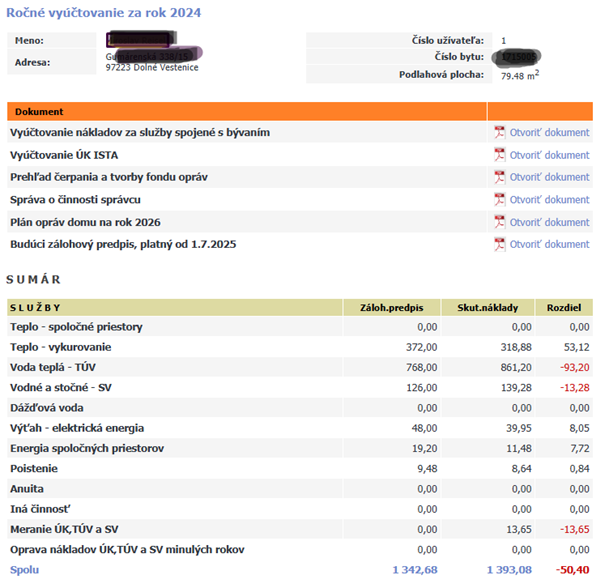This screenshot has width=605, height=588.
Task: Open 'Otvoriť dokument' link for Prehľad čerpania
Action: pos(549,177)
